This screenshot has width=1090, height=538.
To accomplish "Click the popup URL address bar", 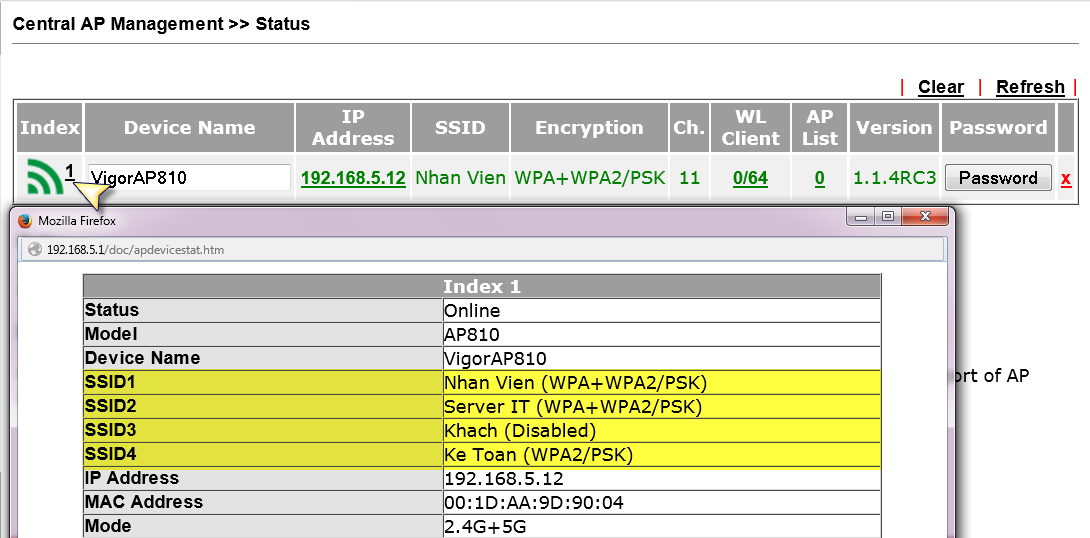I will (484, 249).
